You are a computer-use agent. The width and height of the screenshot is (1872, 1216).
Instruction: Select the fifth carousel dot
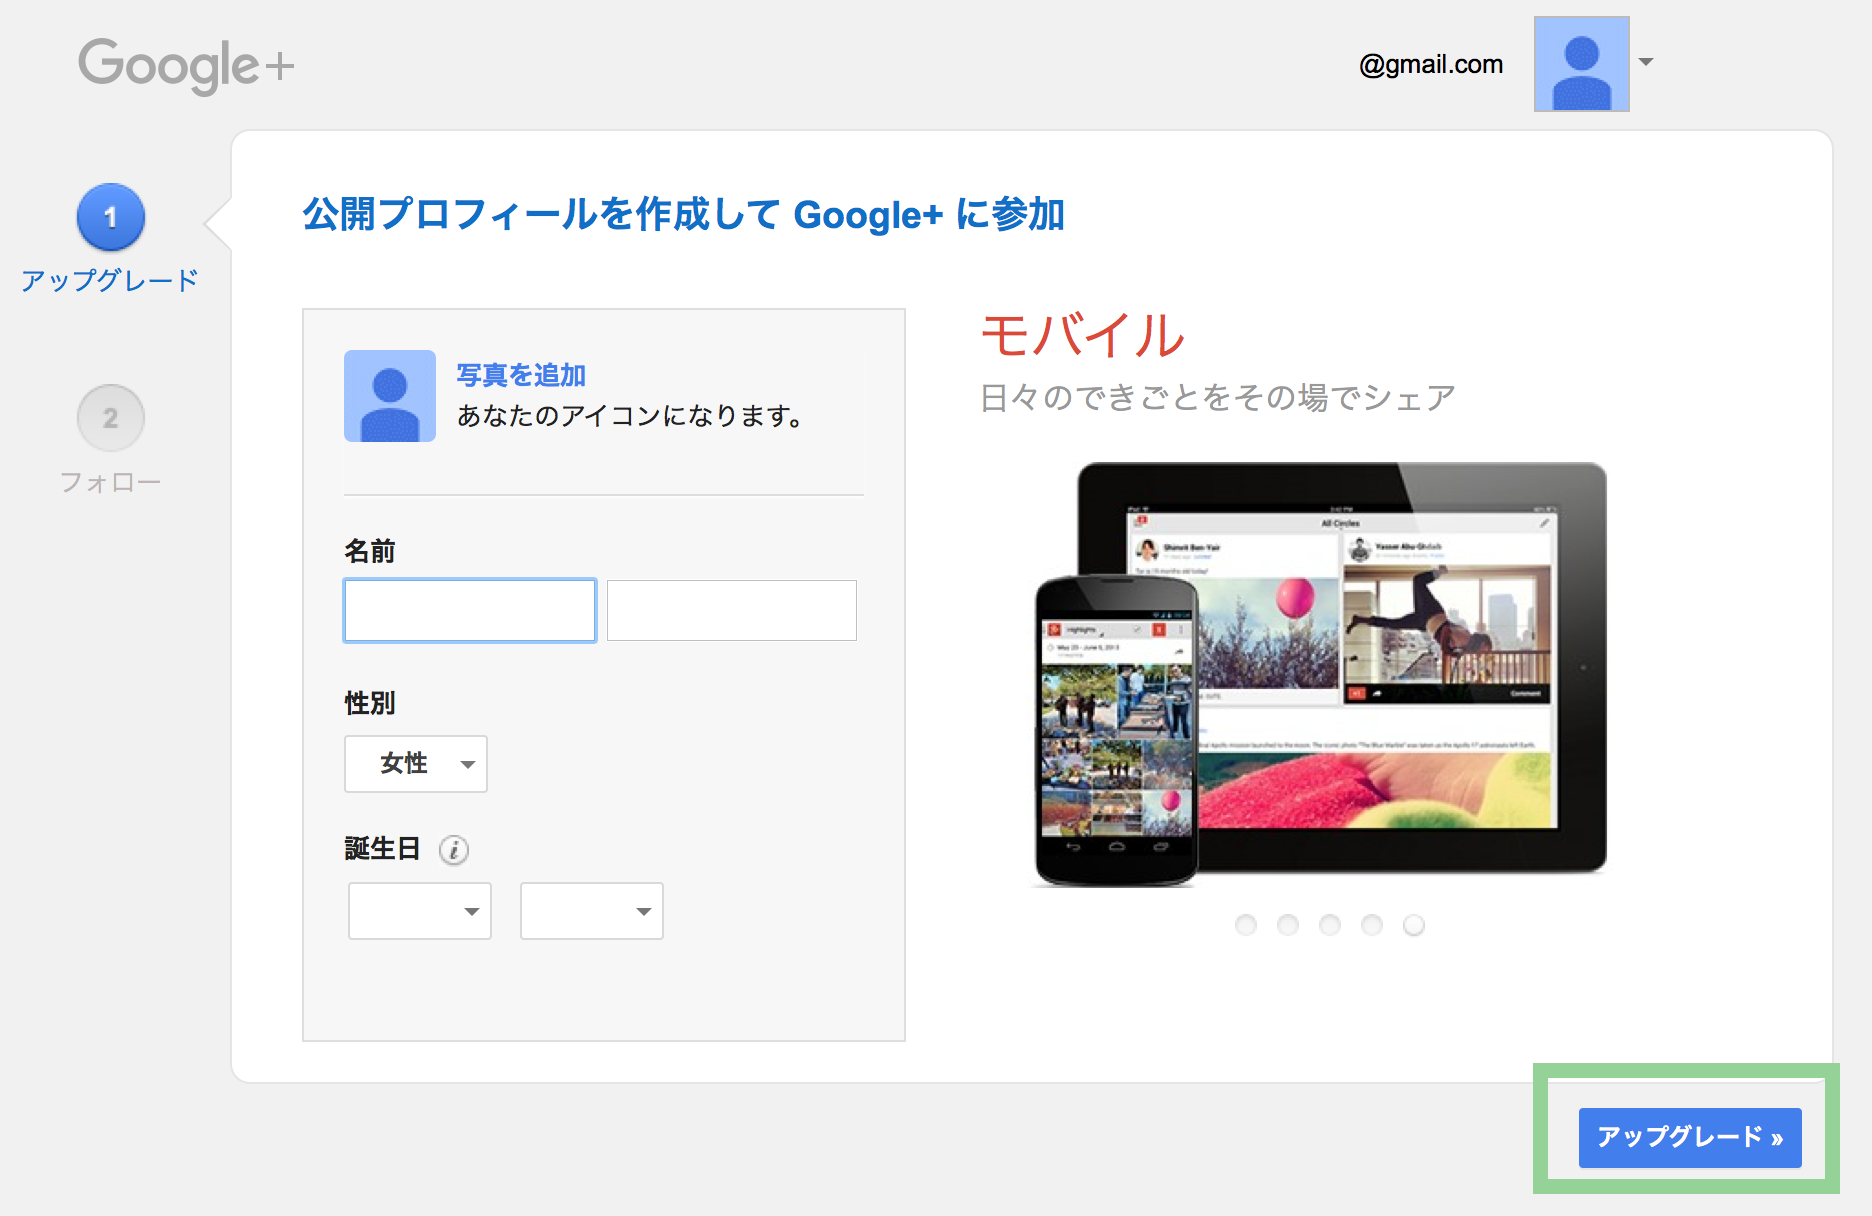tap(1414, 925)
